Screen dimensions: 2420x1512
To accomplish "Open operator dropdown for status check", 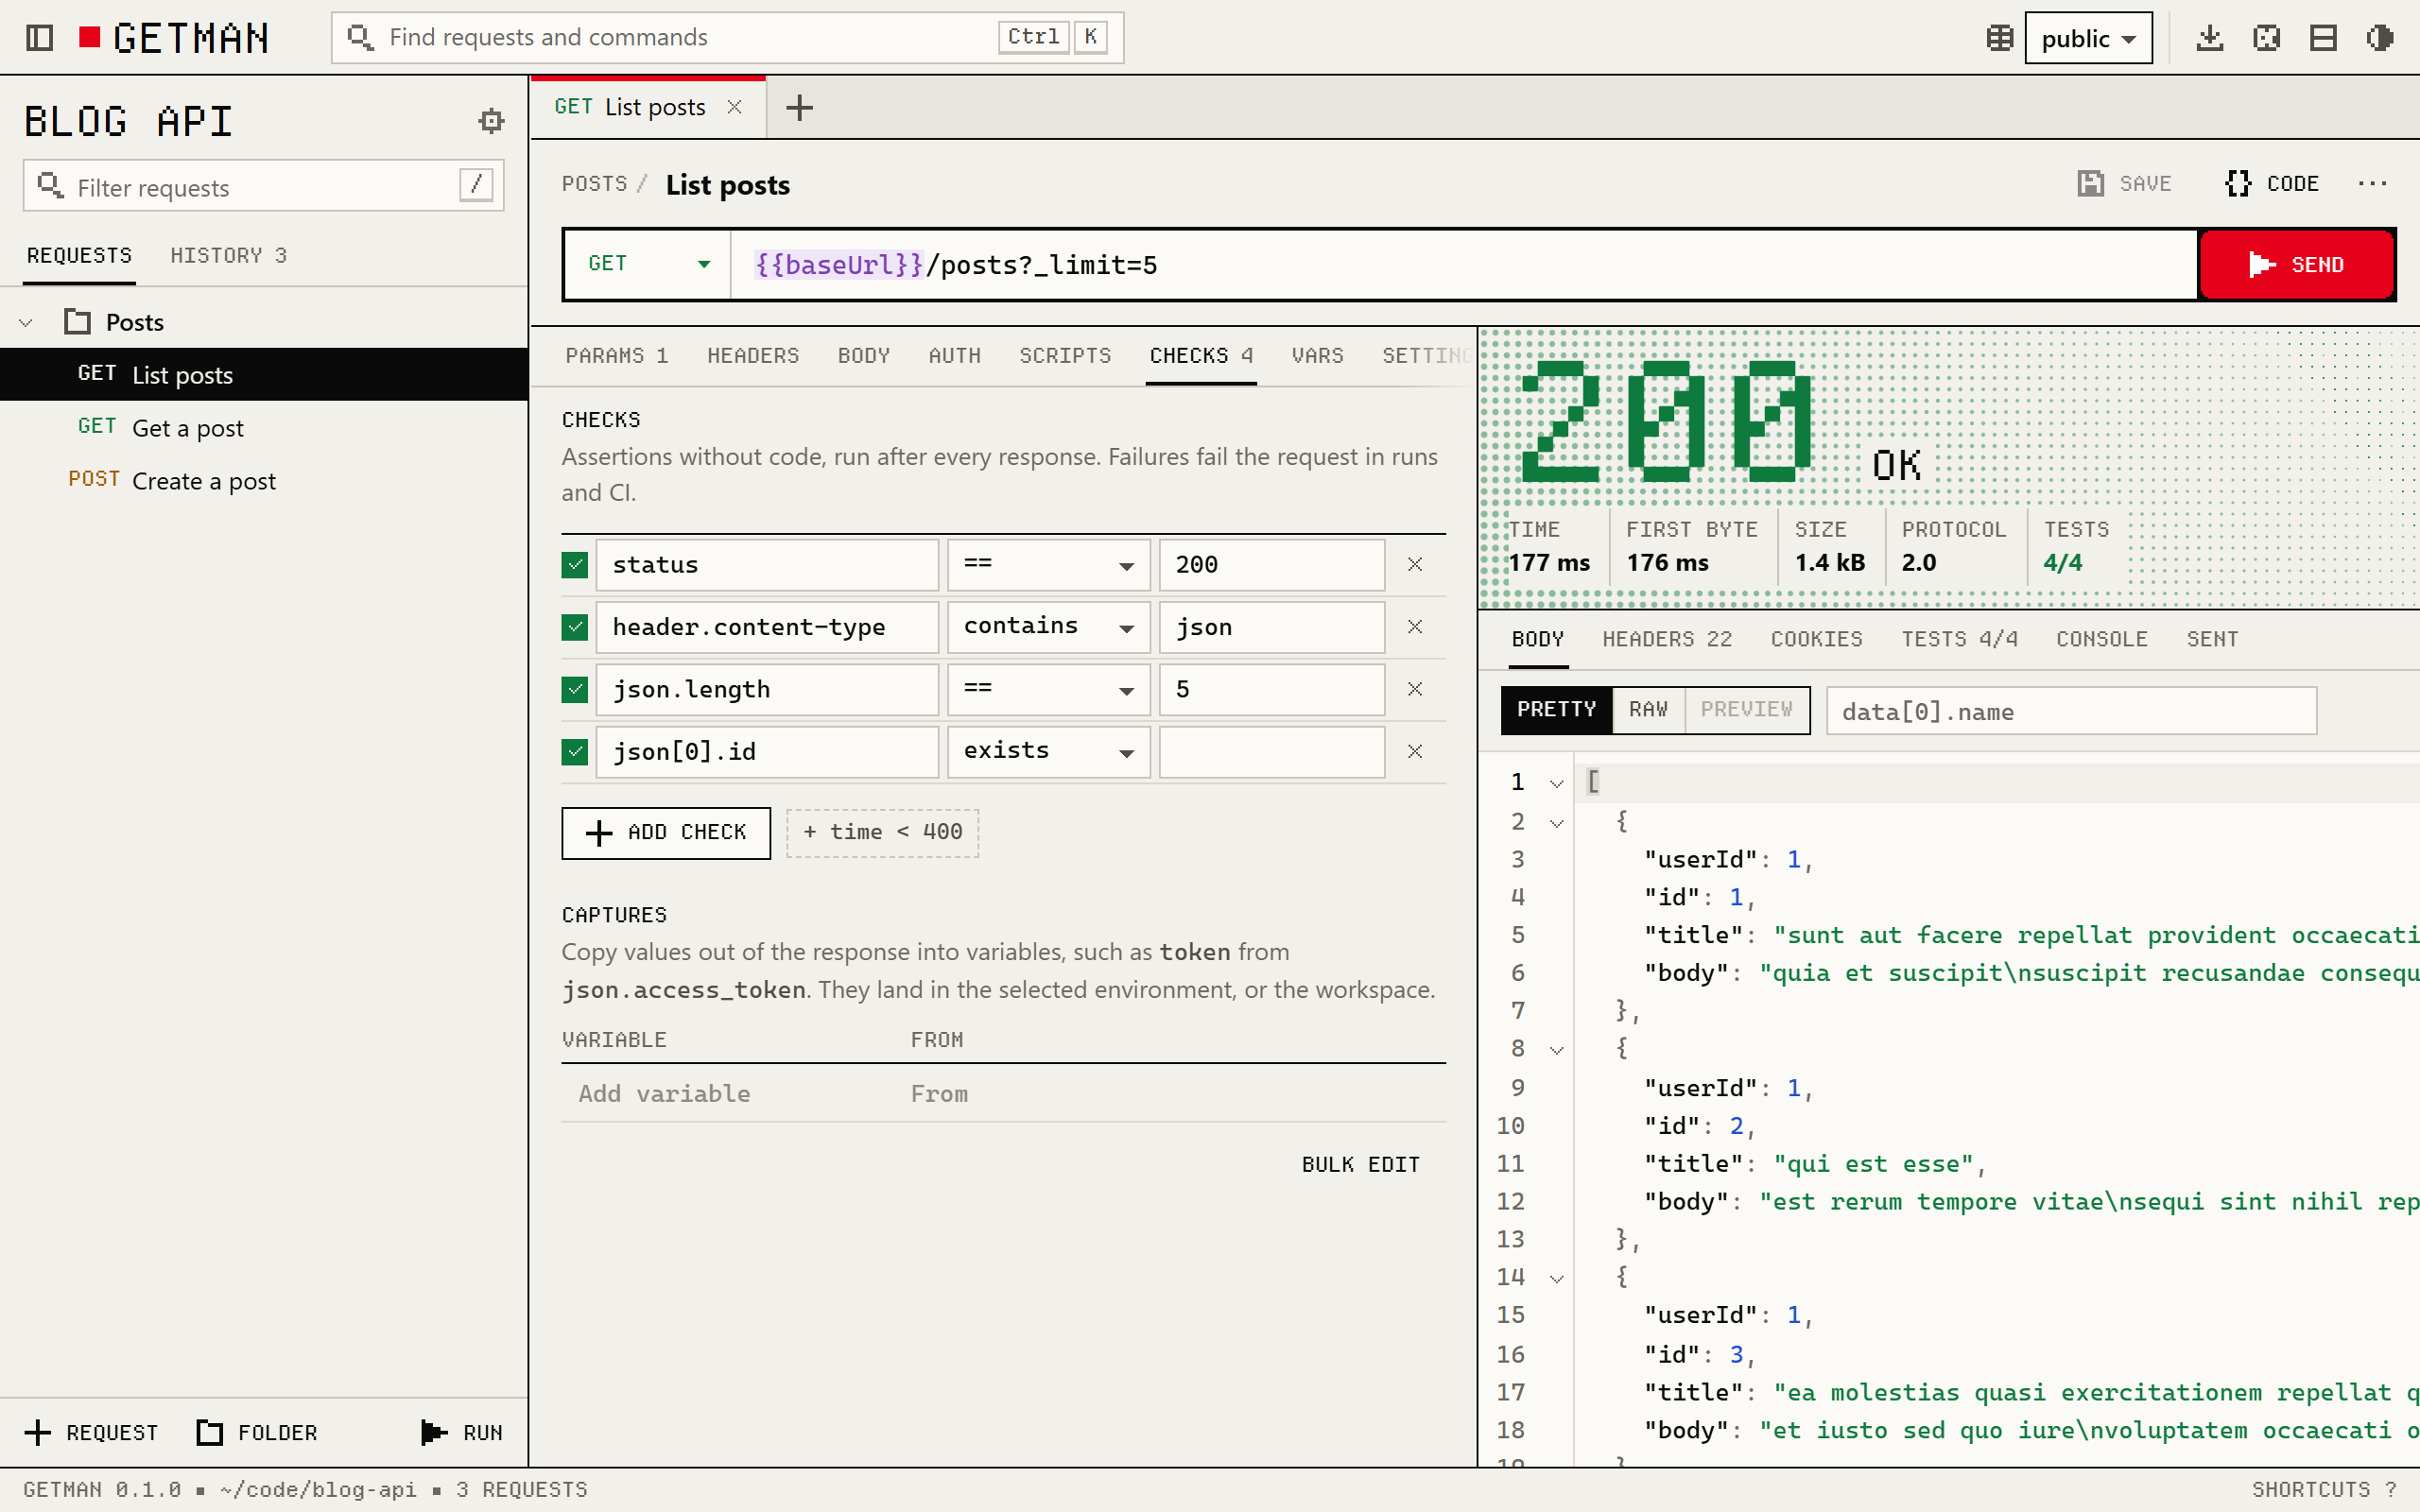I will point(1048,565).
